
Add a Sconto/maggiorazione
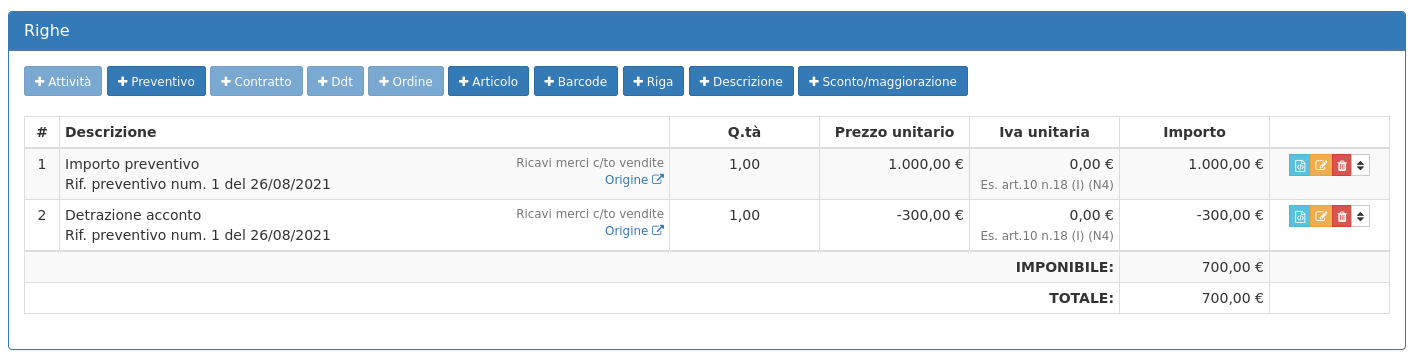883,81
